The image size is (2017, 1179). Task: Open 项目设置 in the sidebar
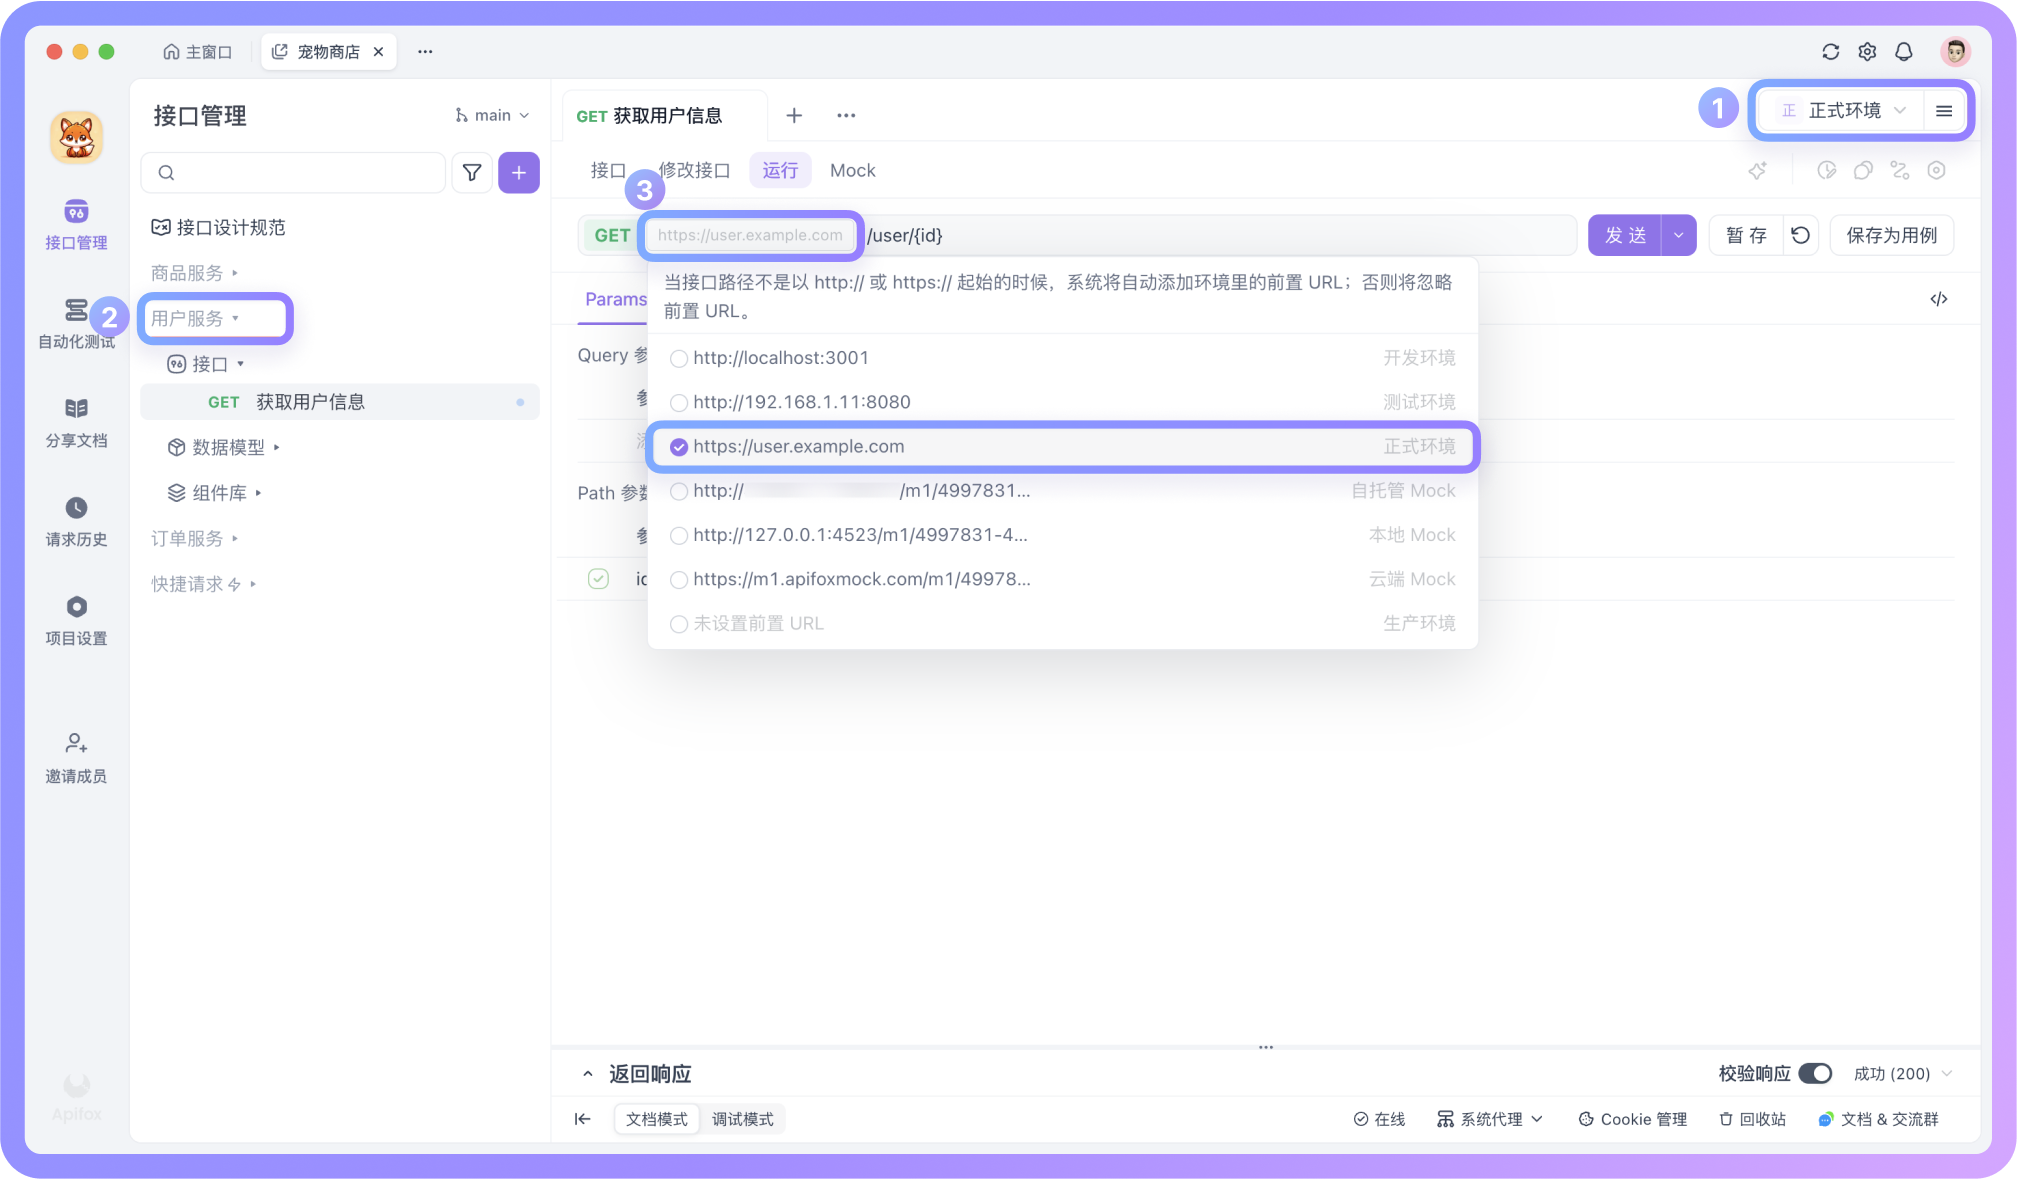click(x=76, y=620)
